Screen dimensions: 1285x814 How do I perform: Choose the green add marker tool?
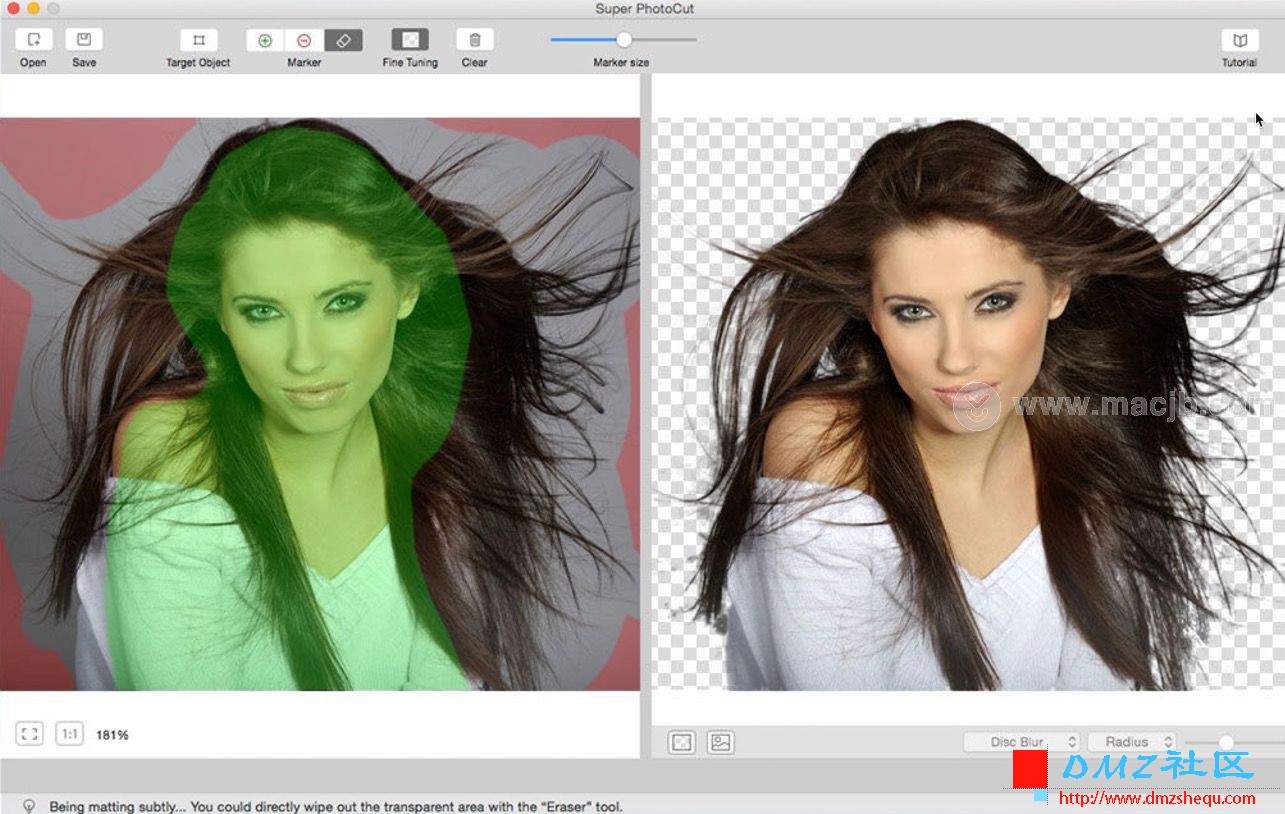265,40
